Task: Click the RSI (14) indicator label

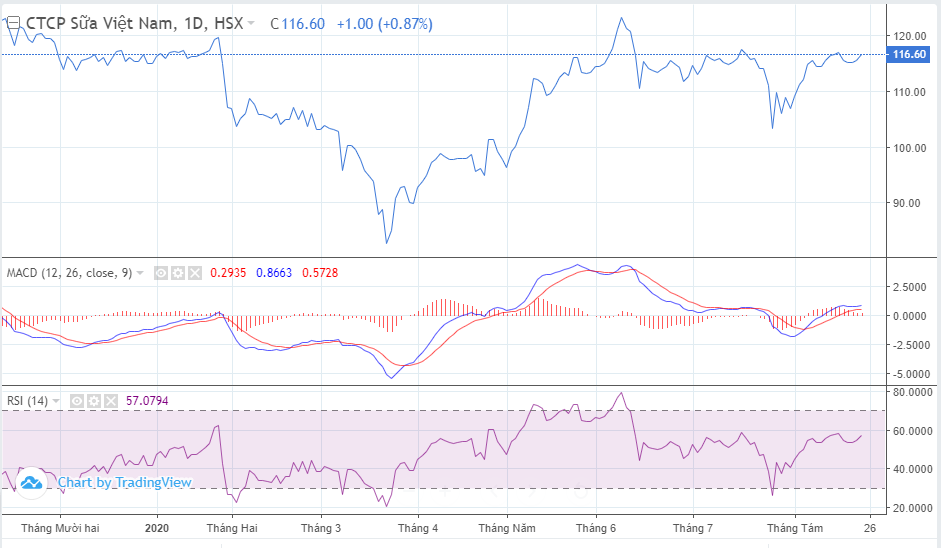Action: click(x=27, y=401)
